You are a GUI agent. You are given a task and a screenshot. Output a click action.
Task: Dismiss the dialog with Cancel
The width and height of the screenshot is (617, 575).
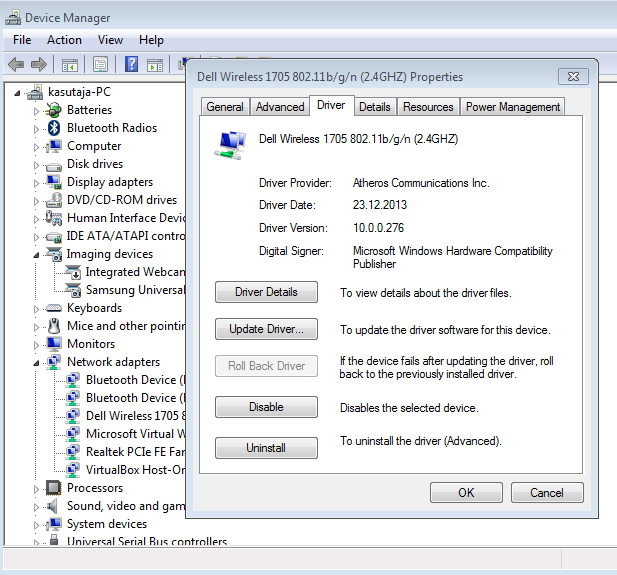[x=547, y=493]
